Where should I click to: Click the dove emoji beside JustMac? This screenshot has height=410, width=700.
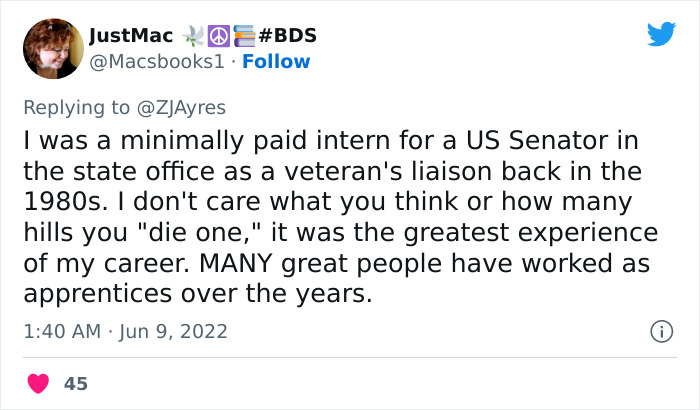tap(192, 36)
